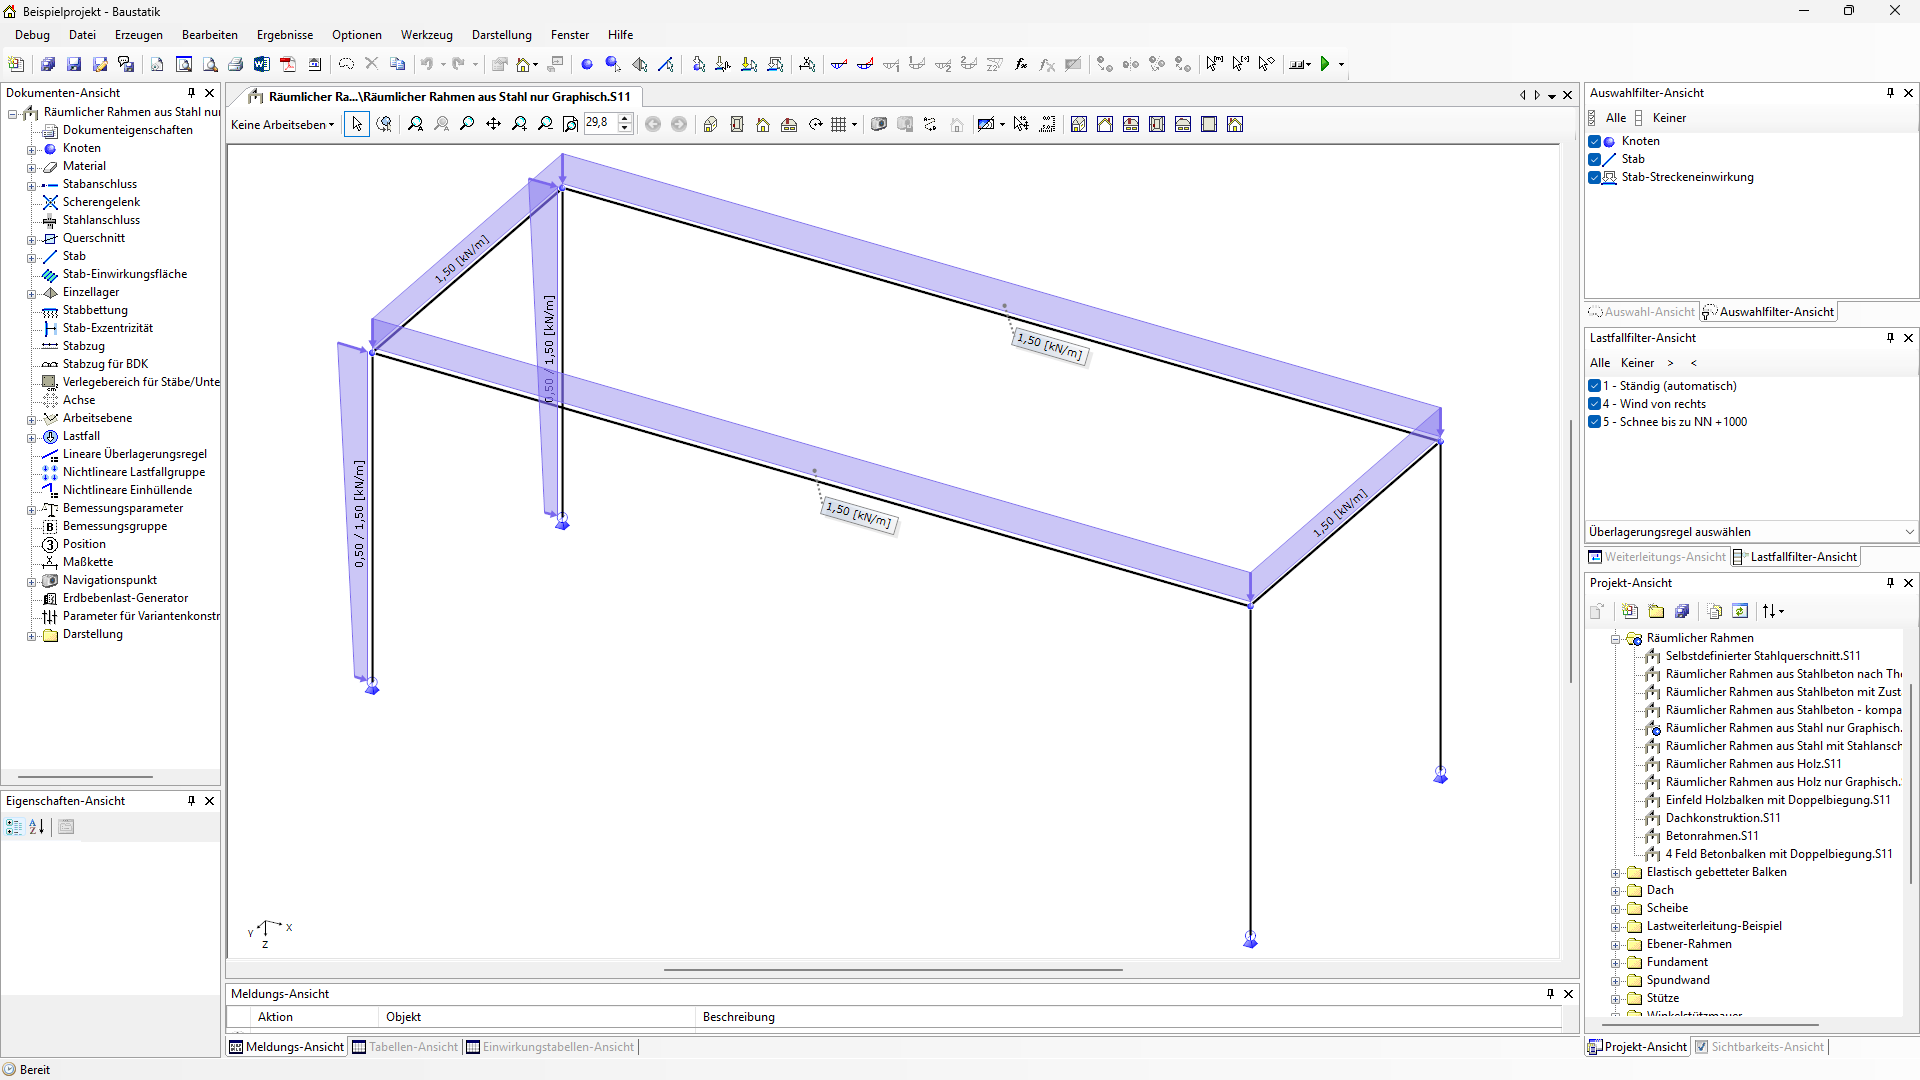
Task: Click the fx formula icon
Action: pos(1021,64)
